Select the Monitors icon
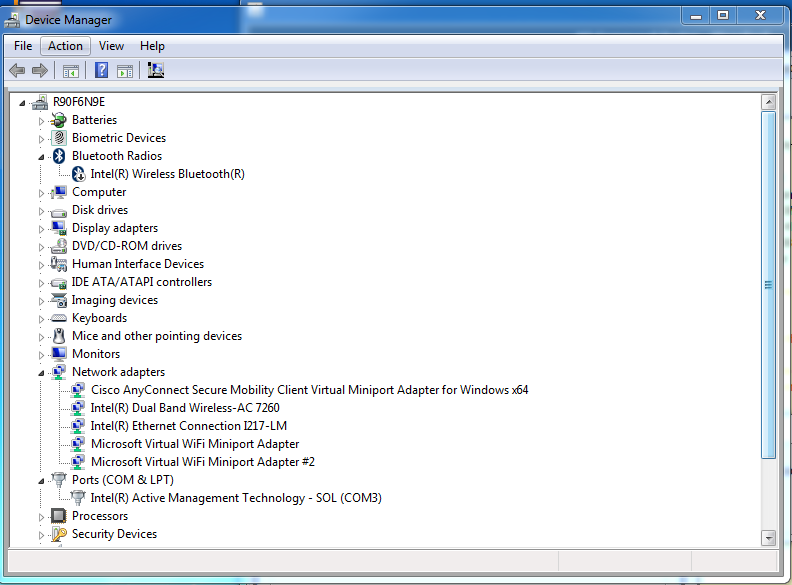Image resolution: width=792 pixels, height=585 pixels. pos(59,354)
